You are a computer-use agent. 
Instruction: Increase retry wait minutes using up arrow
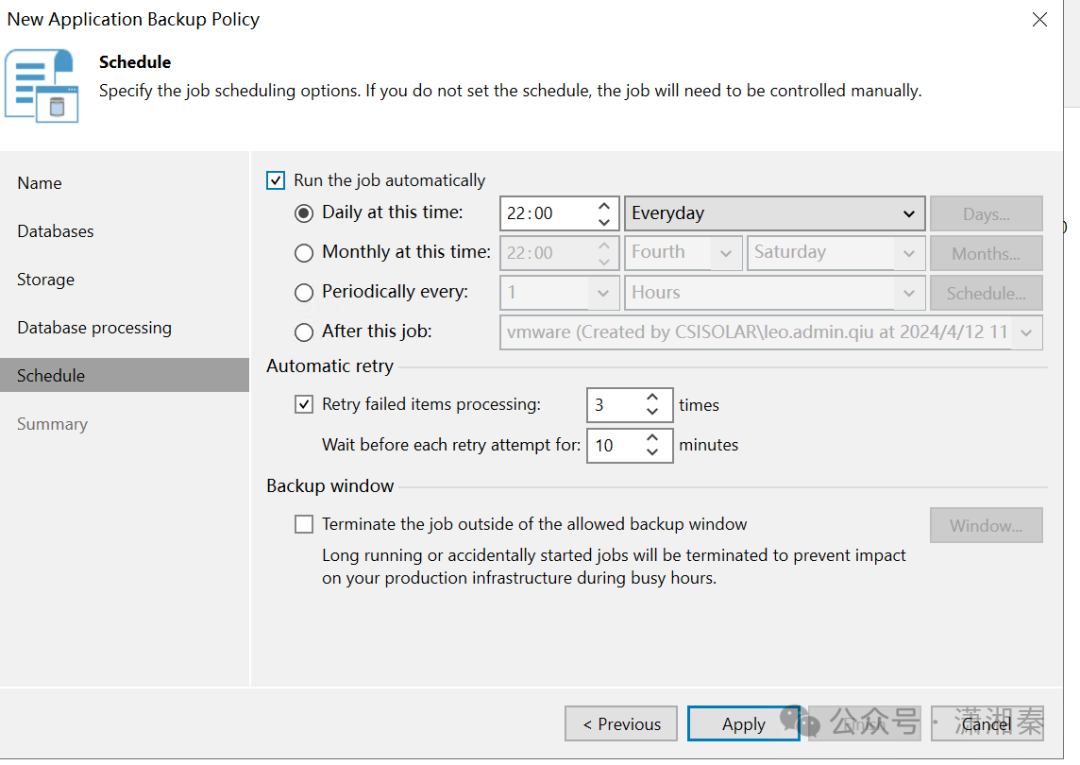click(652, 437)
